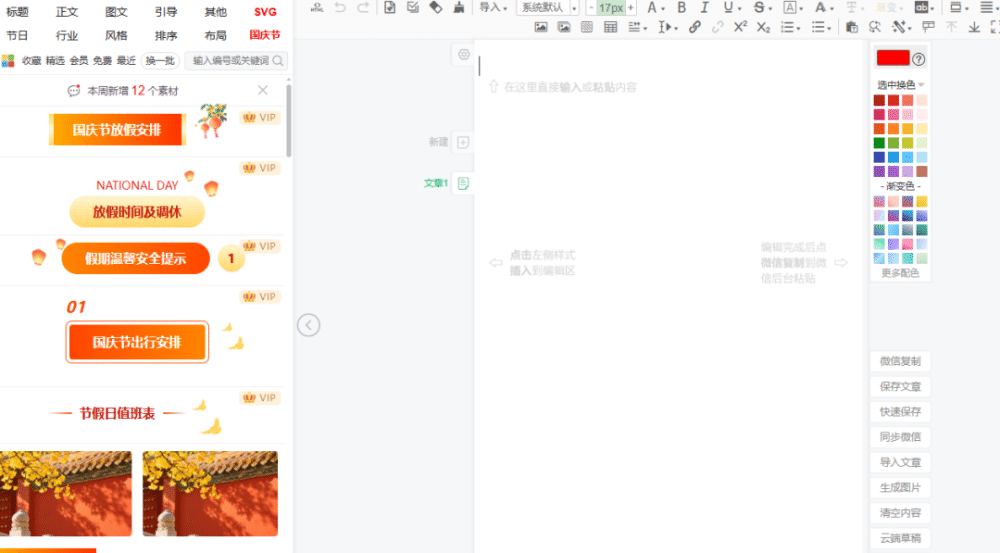Image resolution: width=1000 pixels, height=553 pixels.
Task: Click the 生成图片 button
Action: (900, 487)
